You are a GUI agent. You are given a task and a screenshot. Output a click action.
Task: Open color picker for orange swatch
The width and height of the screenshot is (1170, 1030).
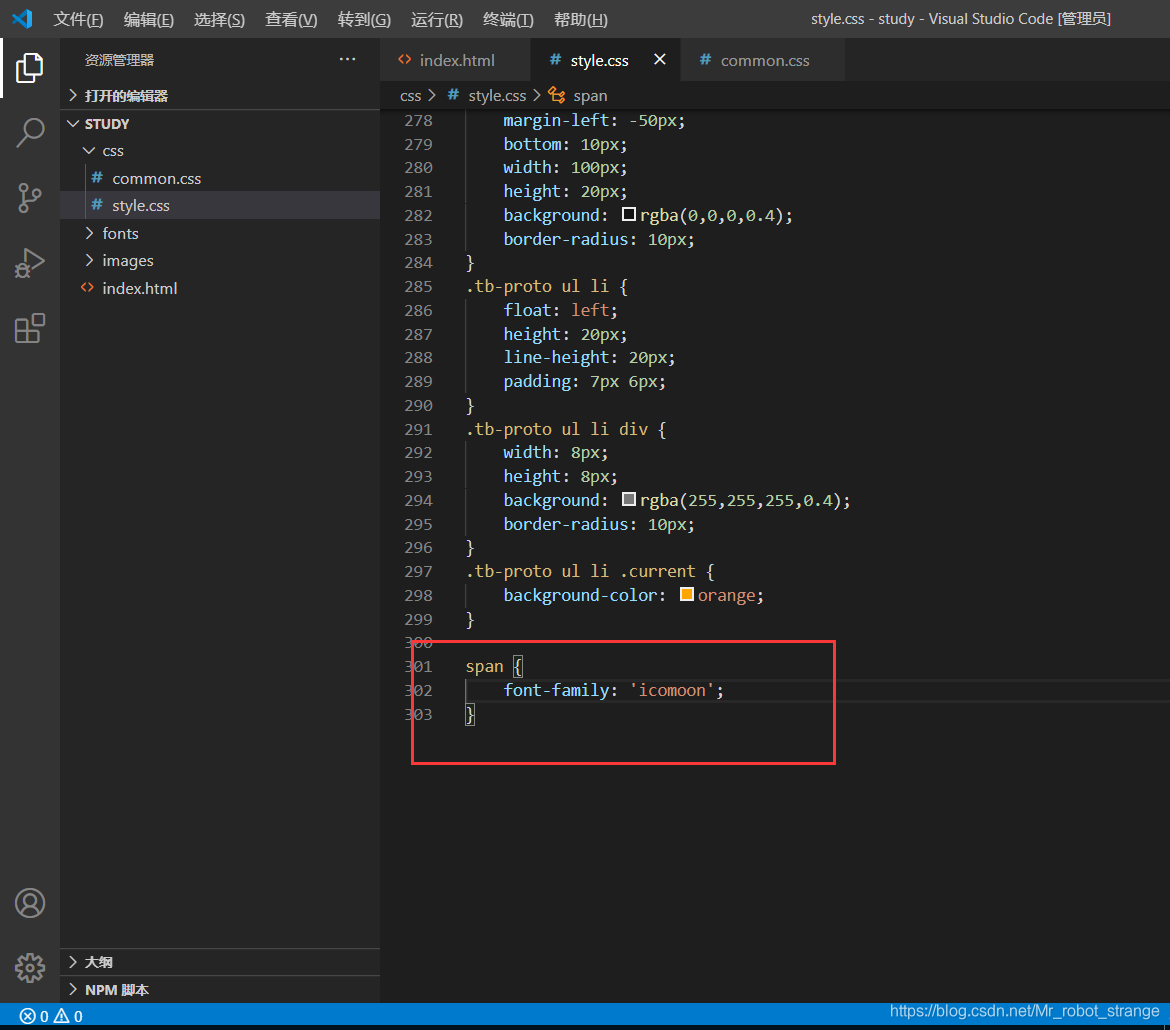click(687, 594)
